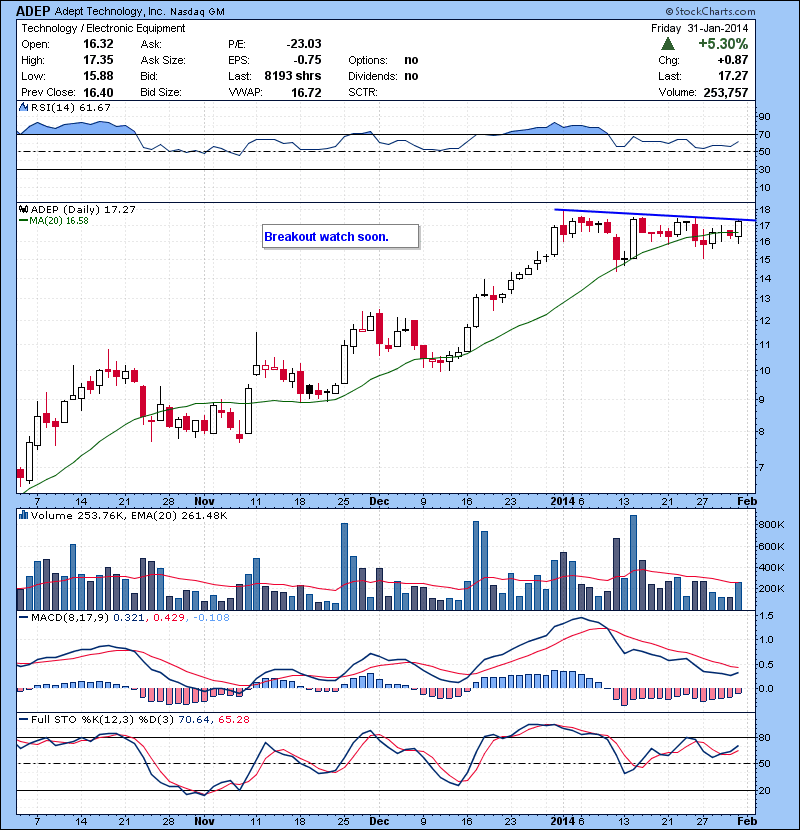
Task: Click the candlestick icon beside ADEP (Daily)
Action: point(23,209)
